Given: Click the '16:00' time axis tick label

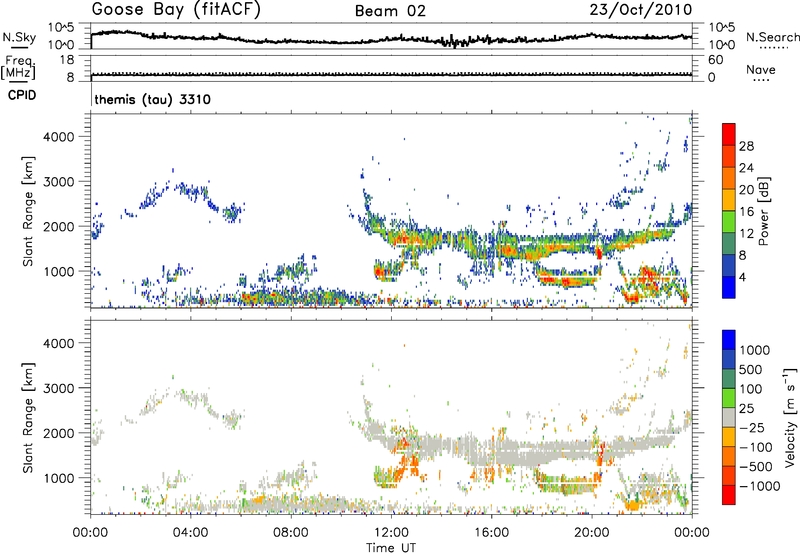Looking at the screenshot, I should [491, 533].
